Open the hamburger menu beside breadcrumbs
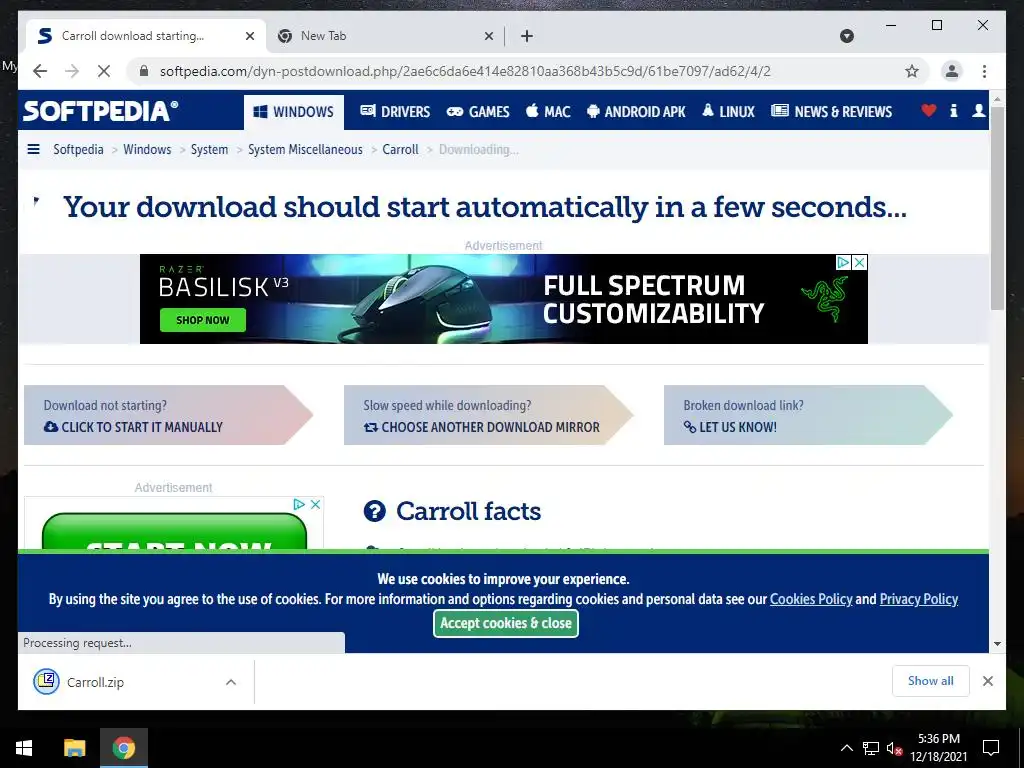 tap(33, 150)
